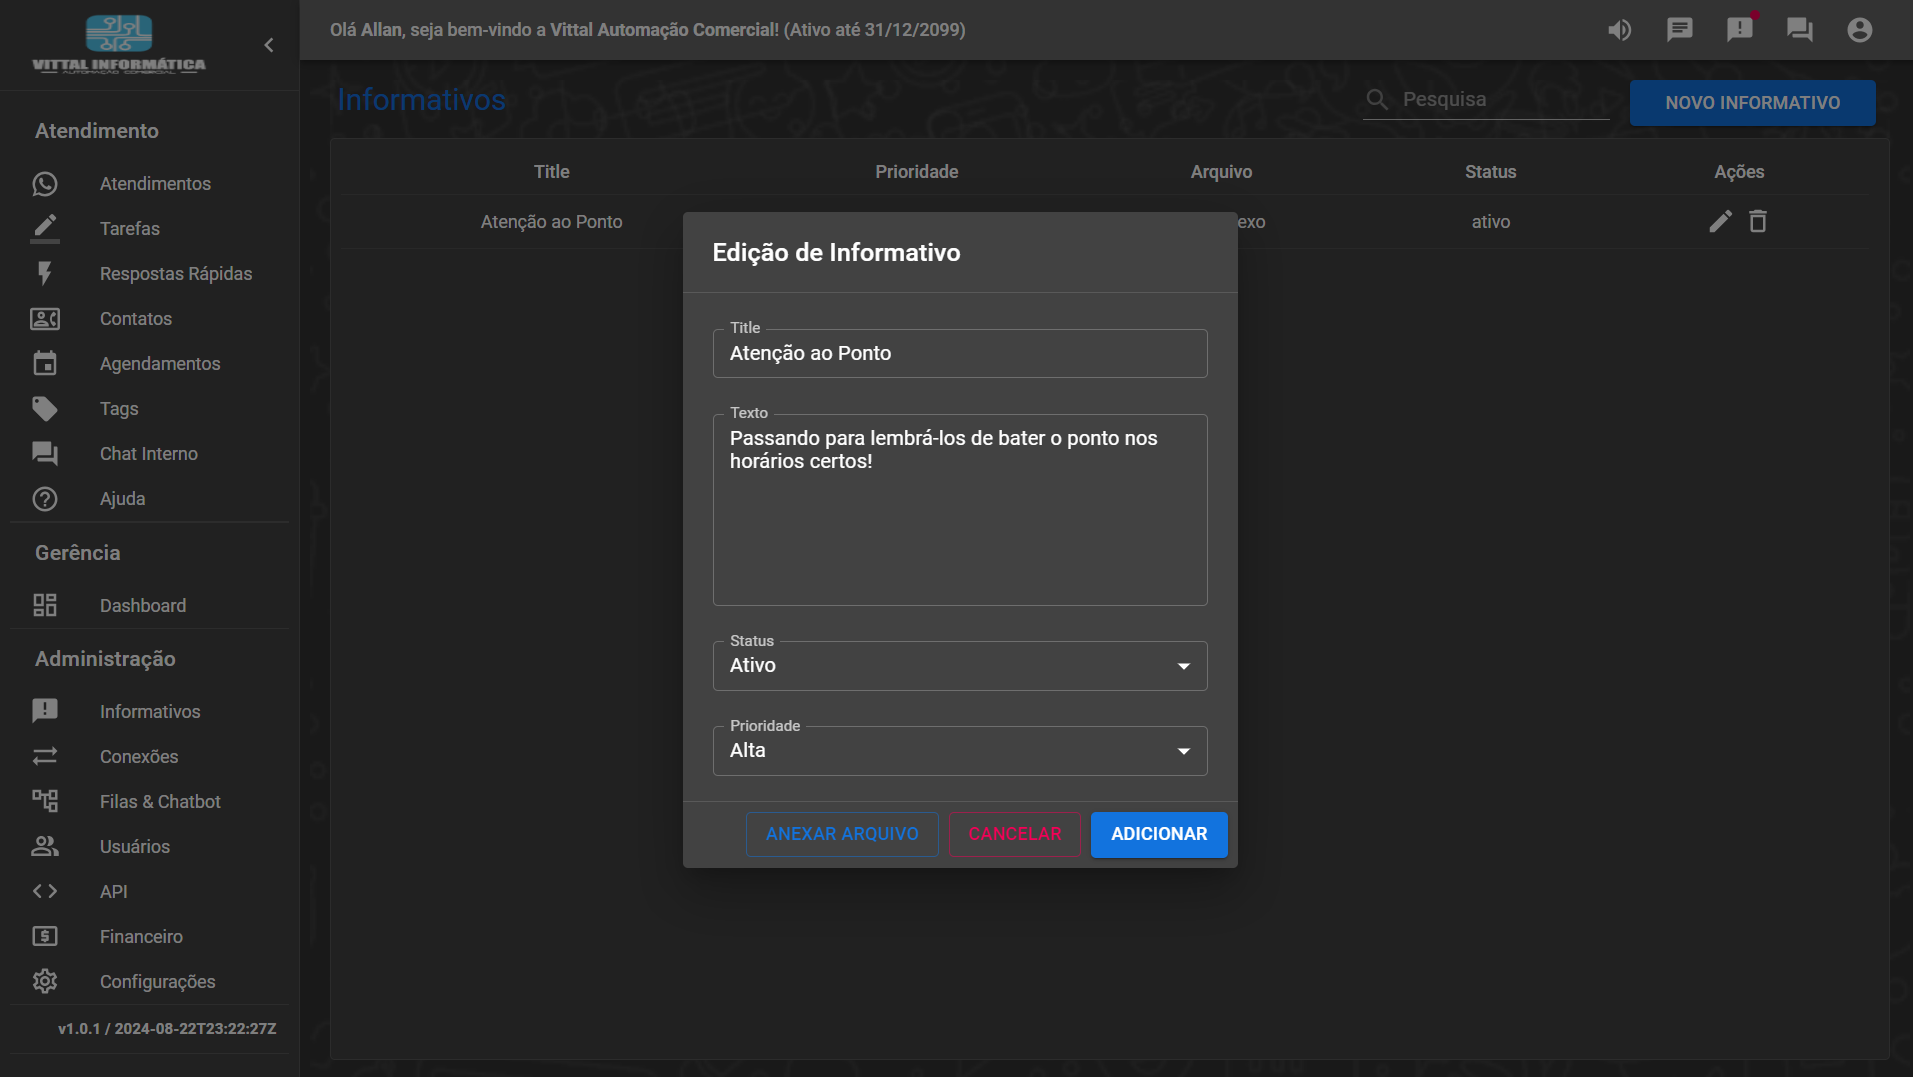The width and height of the screenshot is (1913, 1077).
Task: Click the CANCELAR button in dialog
Action: (x=1015, y=834)
